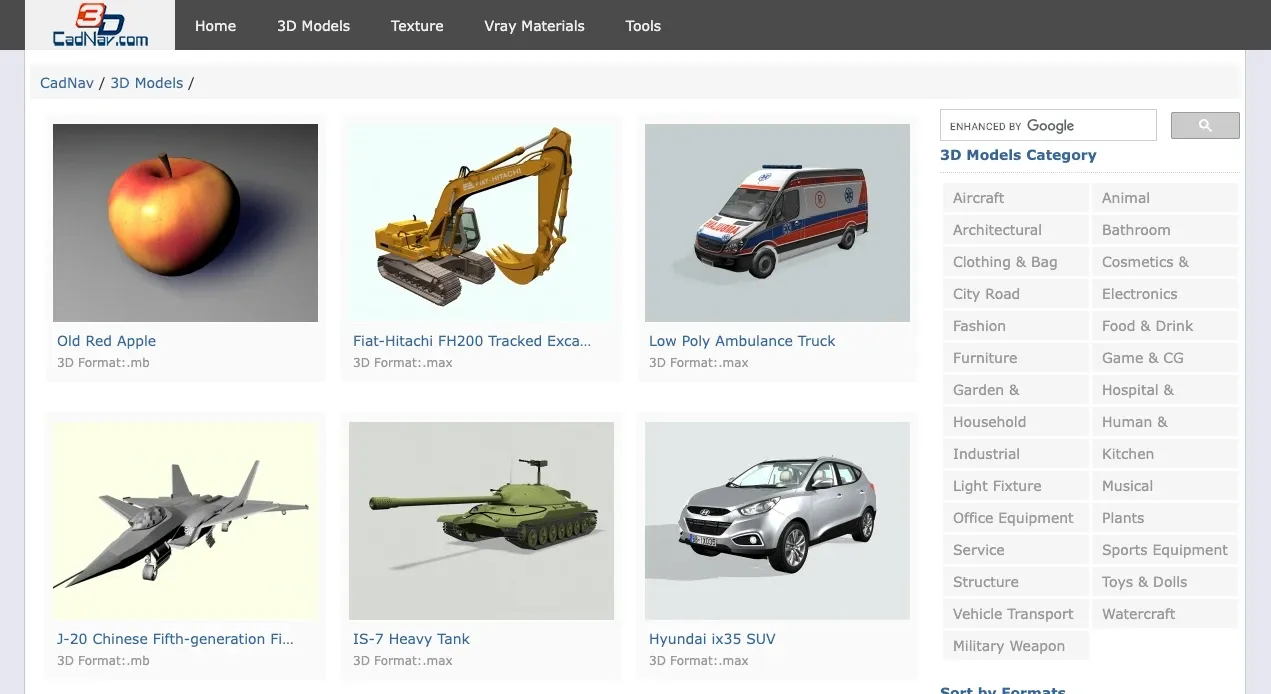
Task: Focus the Google custom search field
Action: (1048, 125)
